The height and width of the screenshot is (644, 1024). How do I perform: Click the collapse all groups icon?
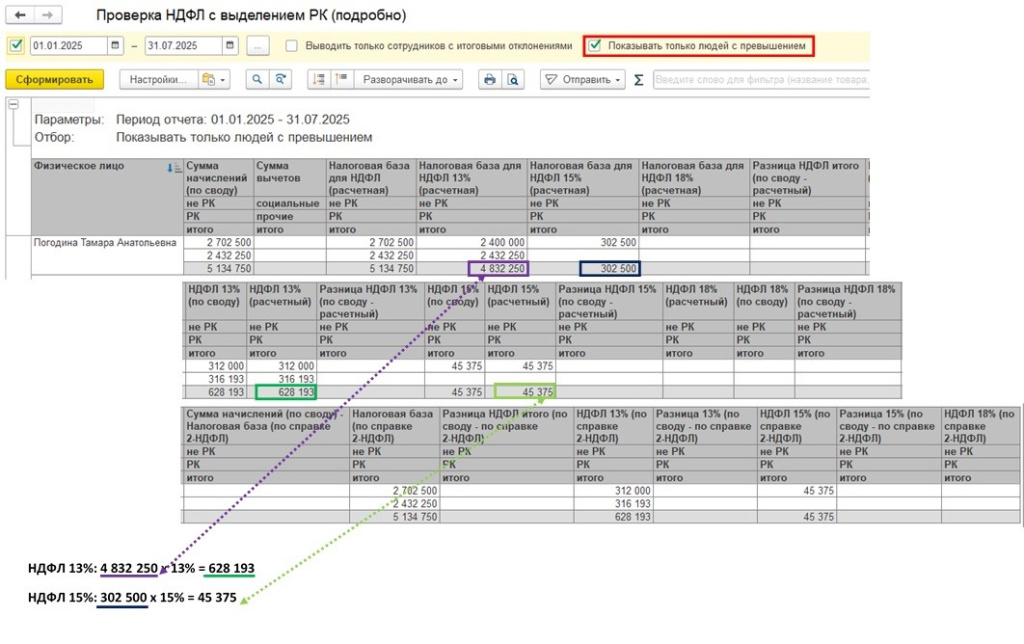coord(340,80)
